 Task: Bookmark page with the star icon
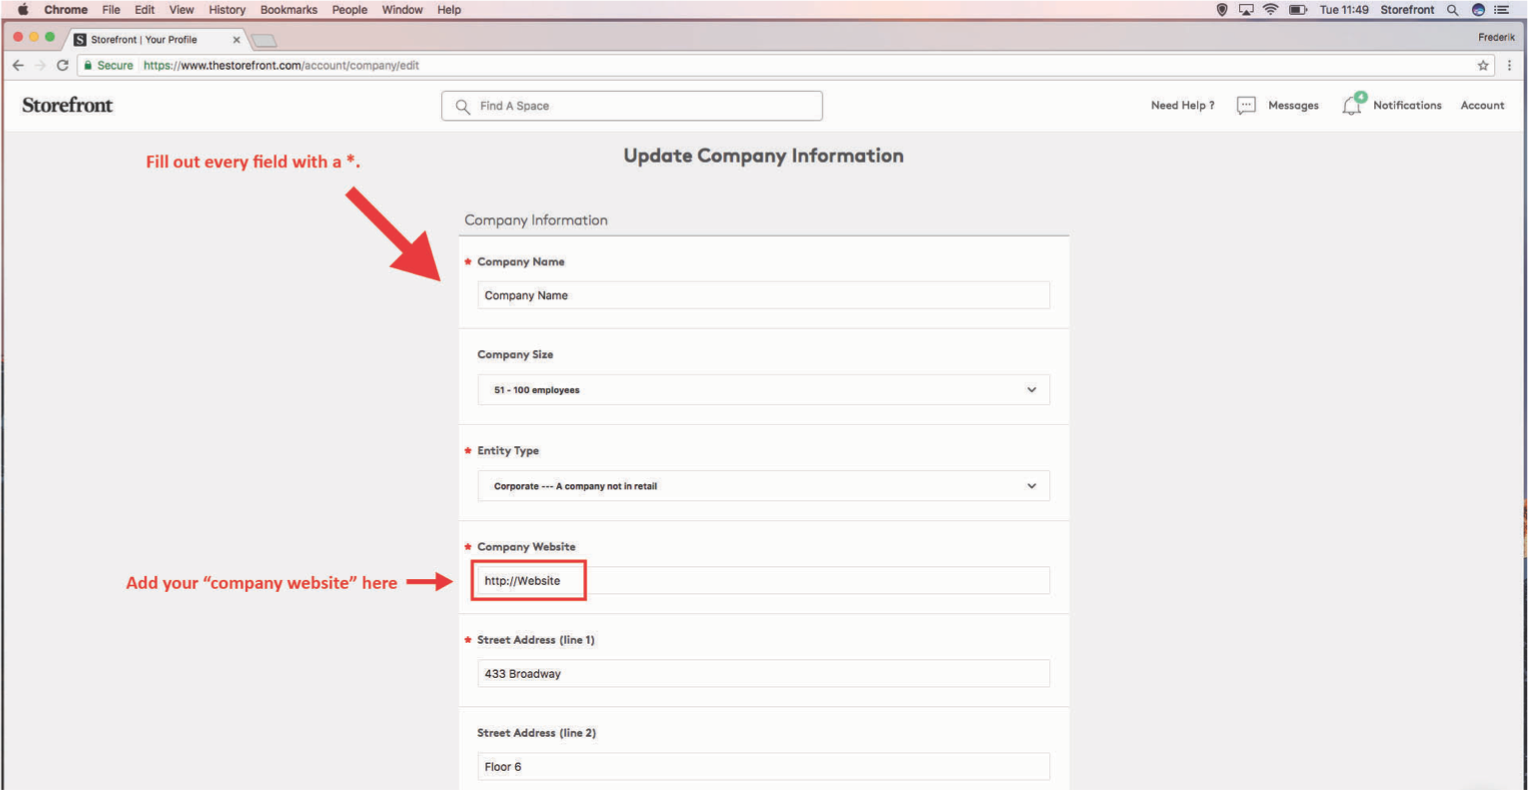pos(1483,65)
